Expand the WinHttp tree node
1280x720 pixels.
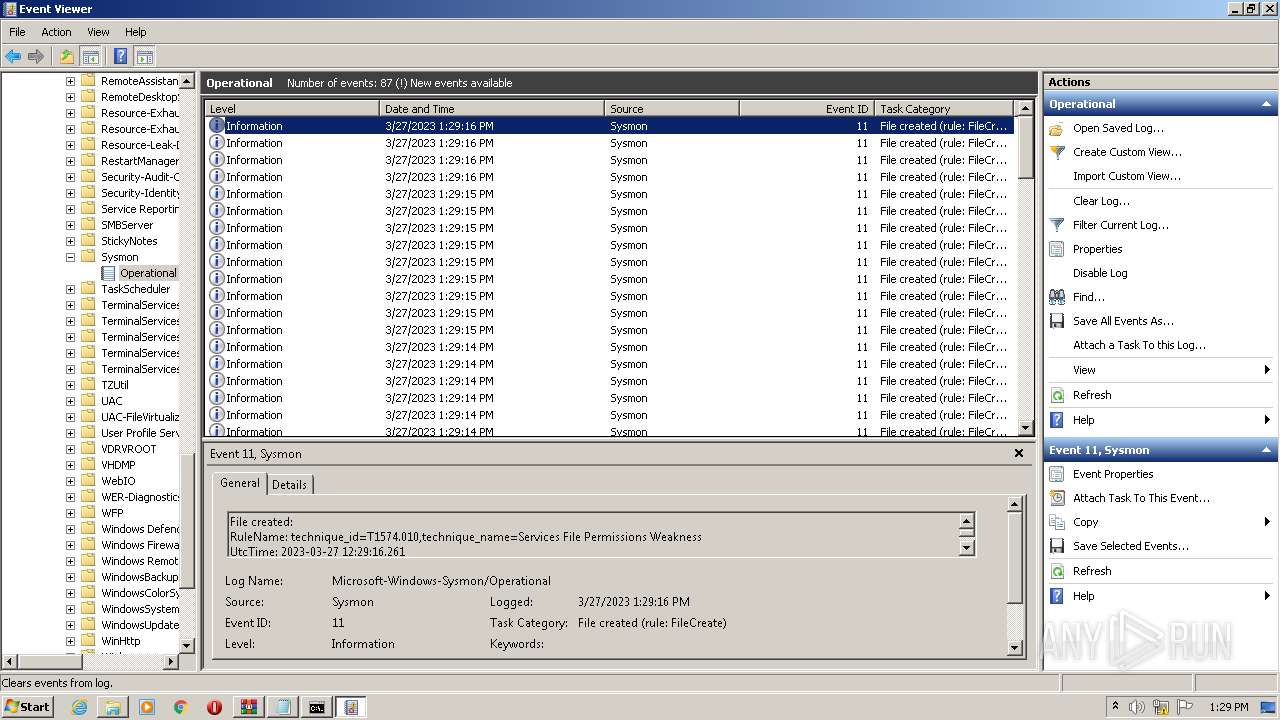(70, 641)
